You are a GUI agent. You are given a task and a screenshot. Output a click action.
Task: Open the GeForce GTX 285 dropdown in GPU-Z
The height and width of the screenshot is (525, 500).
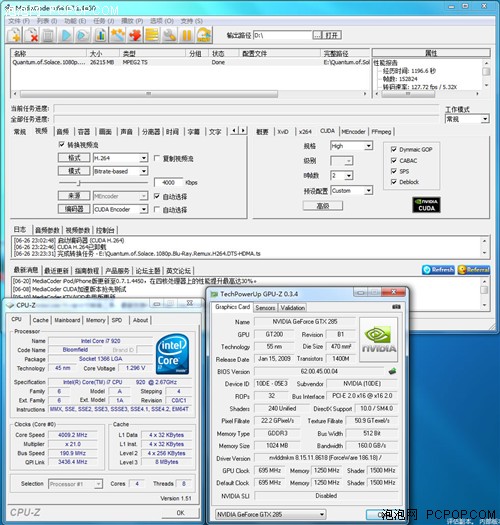coord(270,514)
